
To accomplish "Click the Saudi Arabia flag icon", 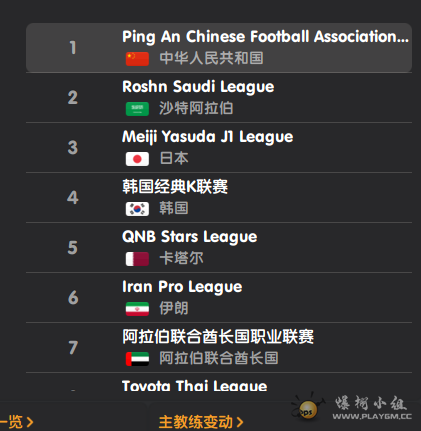I will 137,109.
